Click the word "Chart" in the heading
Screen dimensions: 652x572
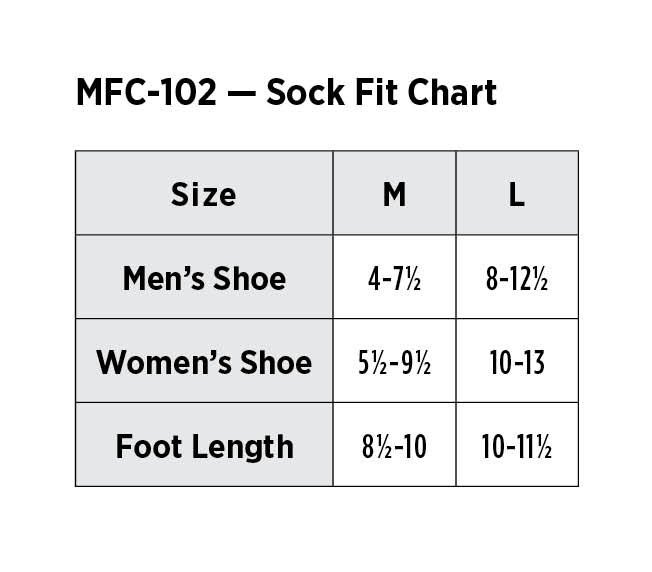(448, 93)
